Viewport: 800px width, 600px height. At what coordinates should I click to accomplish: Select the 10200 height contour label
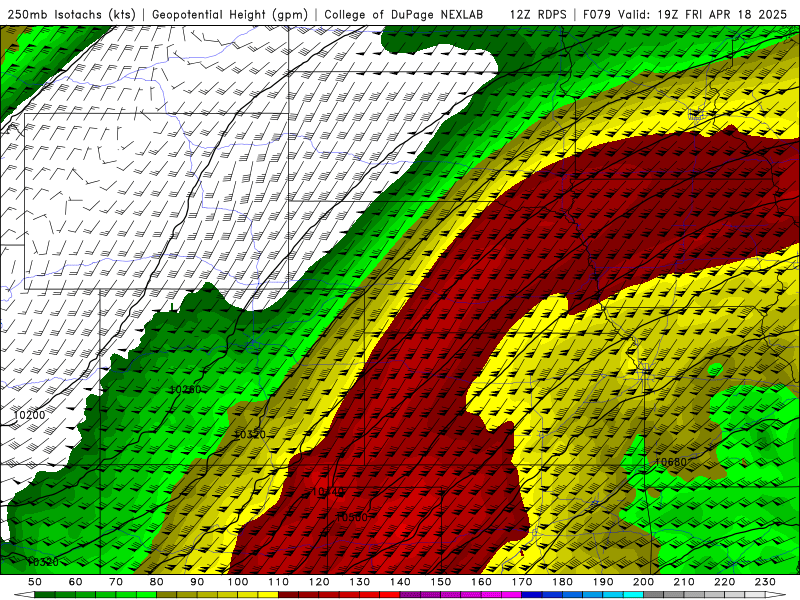(x=29, y=415)
